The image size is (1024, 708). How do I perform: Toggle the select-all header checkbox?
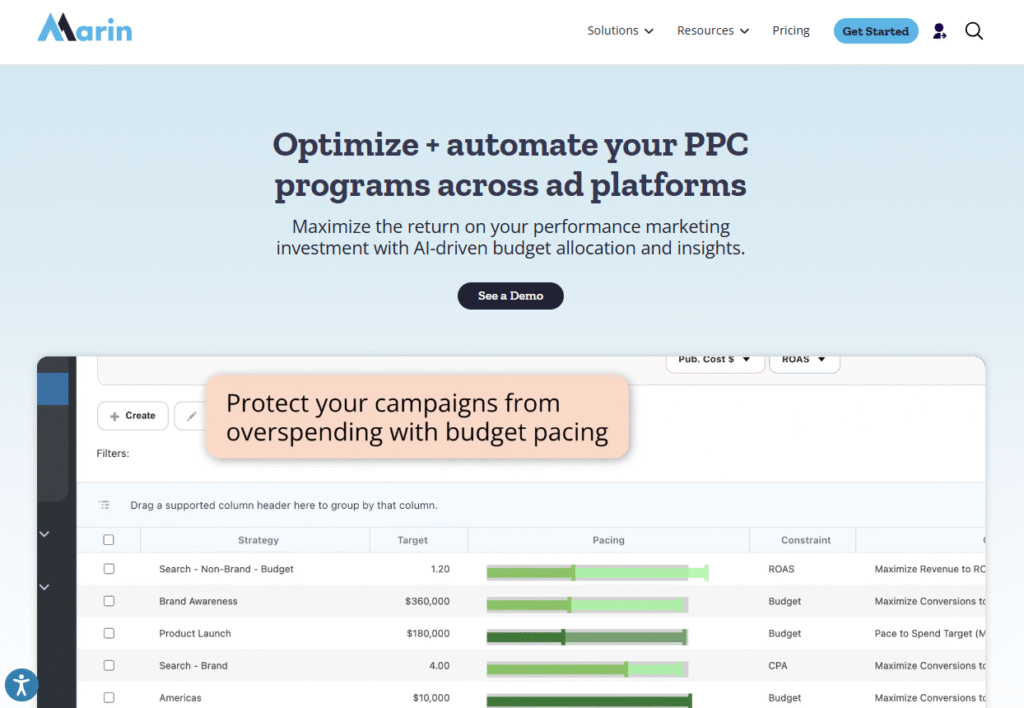(x=109, y=540)
